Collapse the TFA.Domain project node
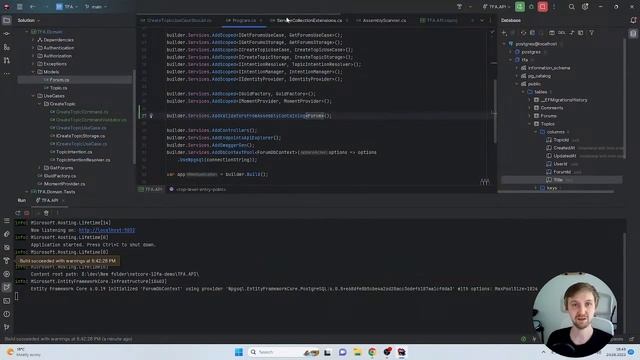 point(27,32)
